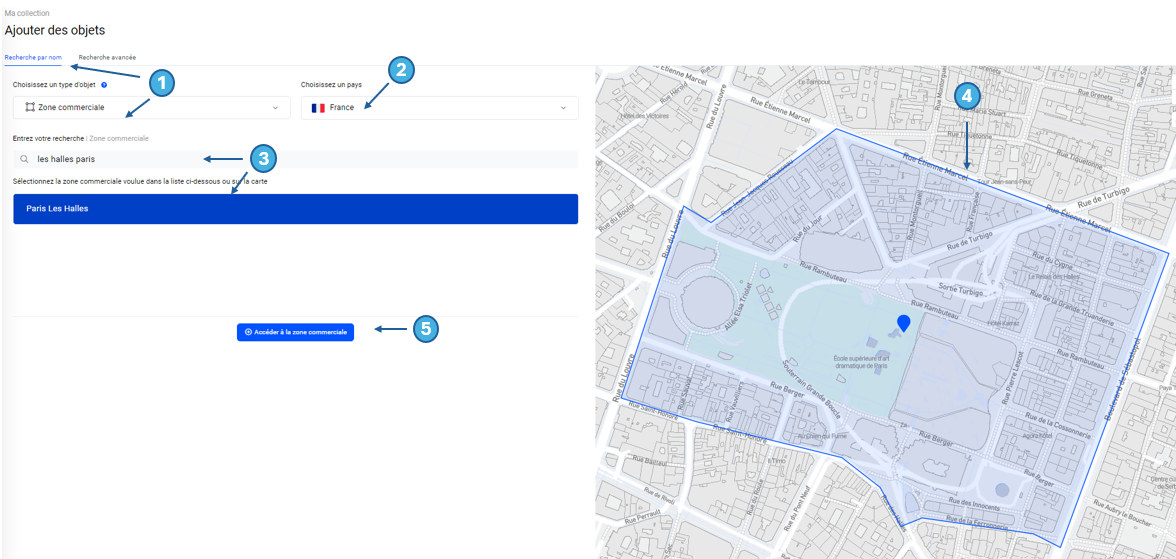The height and width of the screenshot is (559, 1176).
Task: Expand the Zone commerciale object type dropdown
Action: (151, 108)
